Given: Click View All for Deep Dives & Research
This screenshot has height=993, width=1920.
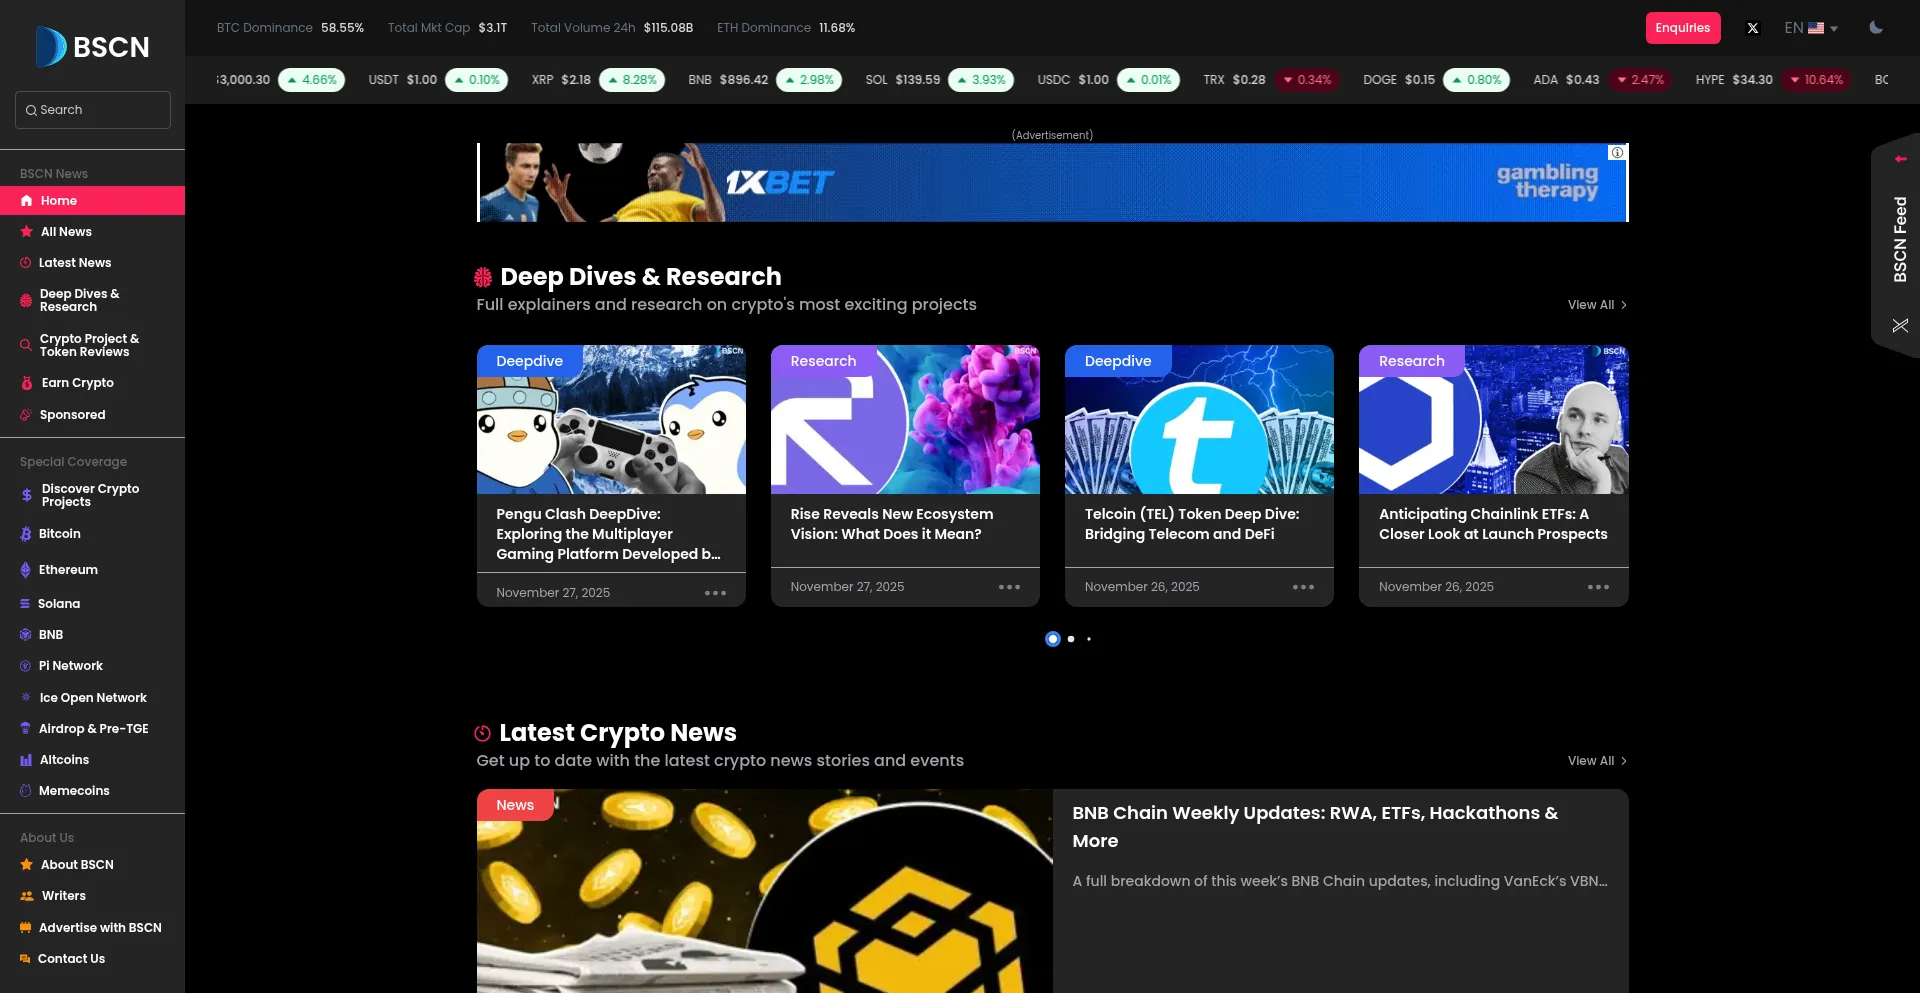Looking at the screenshot, I should (x=1597, y=305).
